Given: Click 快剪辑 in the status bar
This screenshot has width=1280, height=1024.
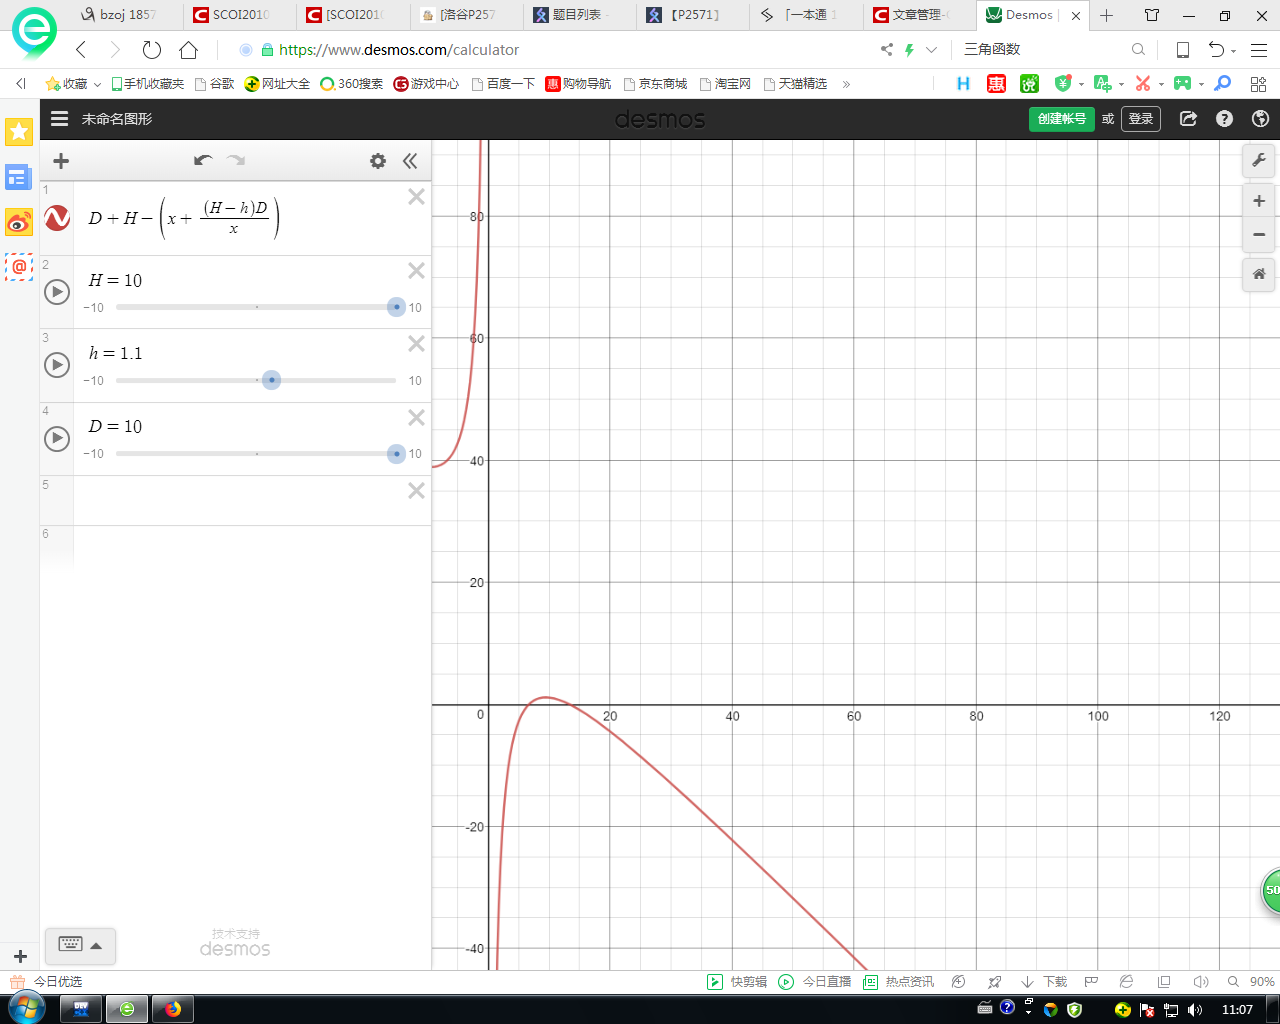Looking at the screenshot, I should pyautogui.click(x=737, y=982).
